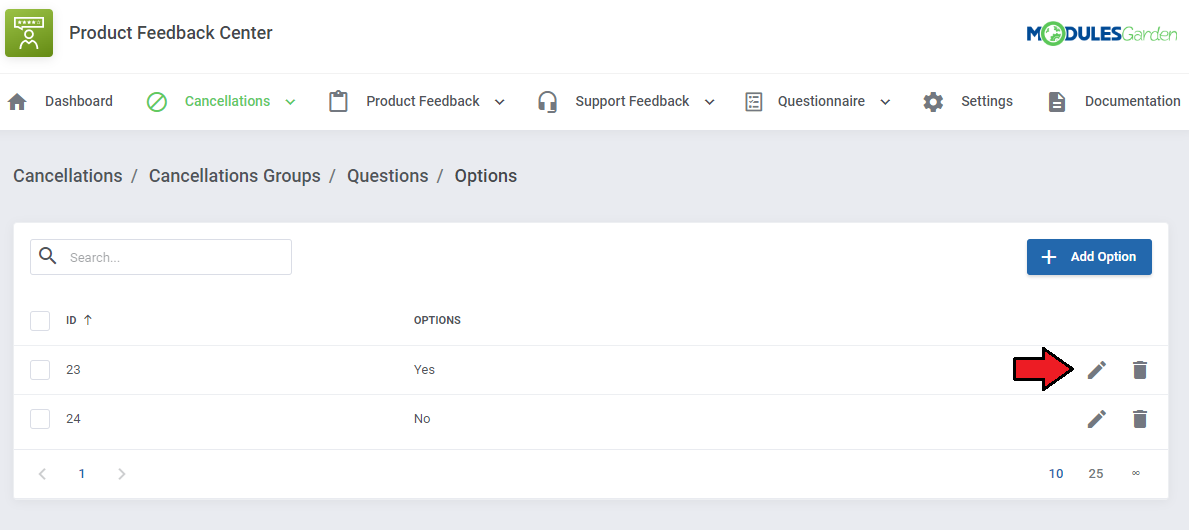
Task: Expand the Product Feedback menu chevron
Action: pos(500,102)
